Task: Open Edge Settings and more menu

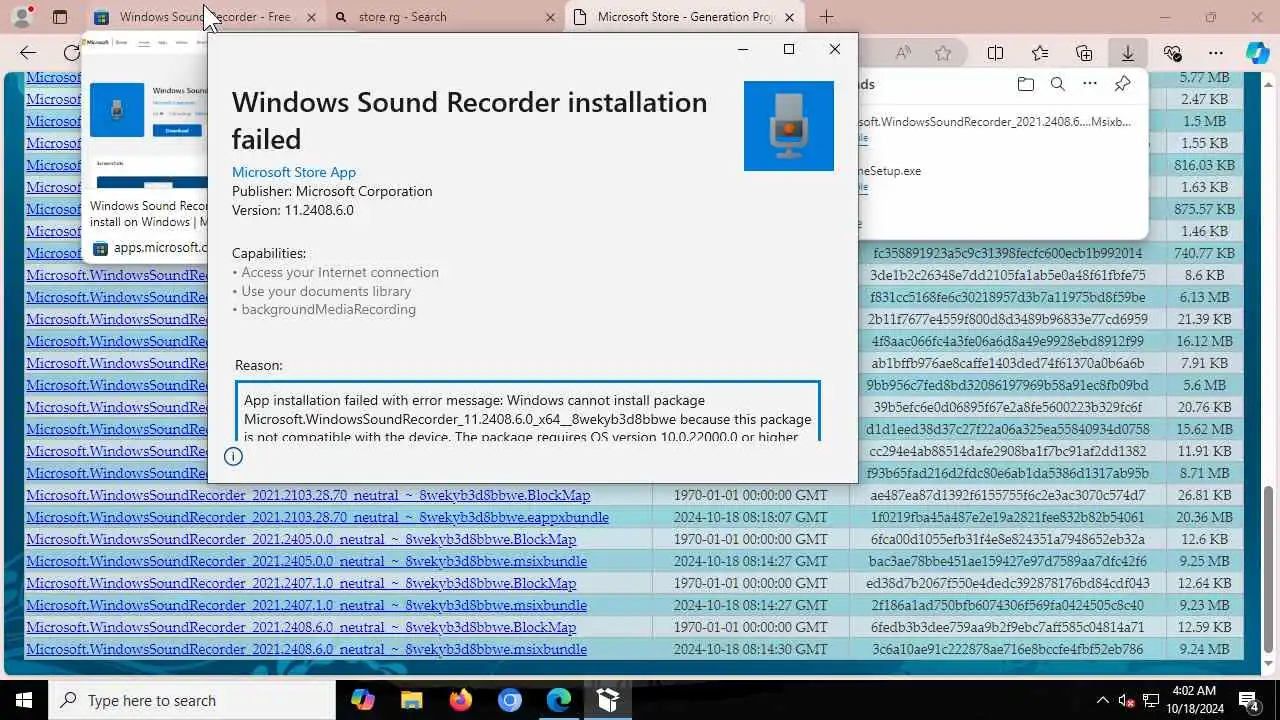Action: (x=1216, y=53)
